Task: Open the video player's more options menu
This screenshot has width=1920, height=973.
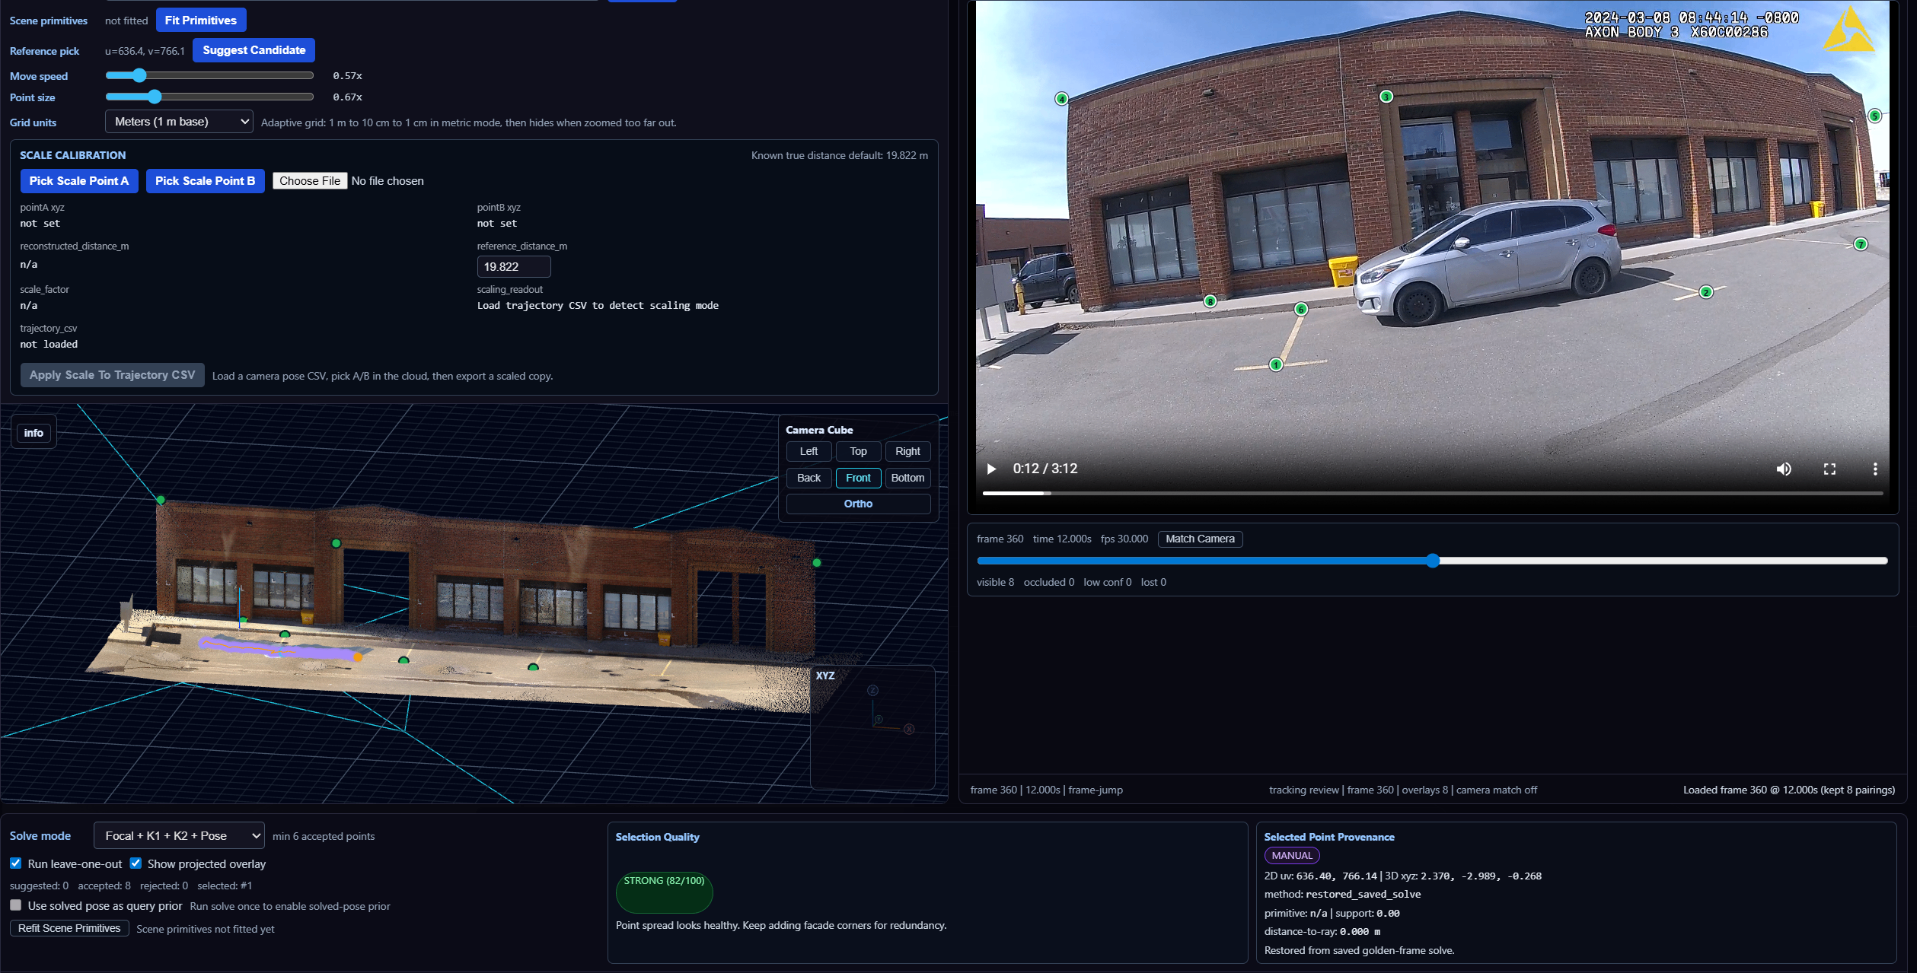Action: [1876, 468]
